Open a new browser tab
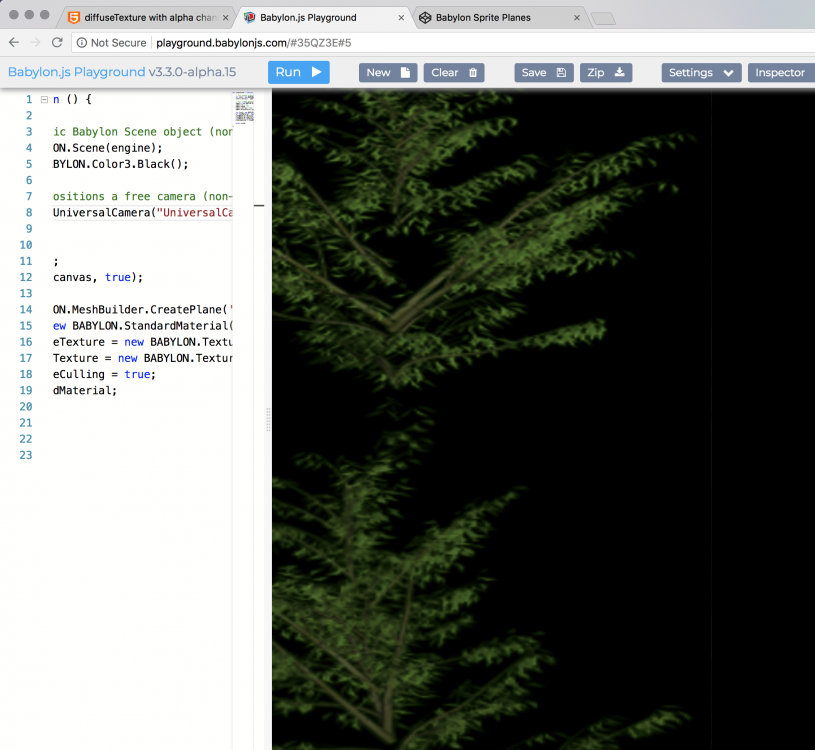 pyautogui.click(x=603, y=19)
